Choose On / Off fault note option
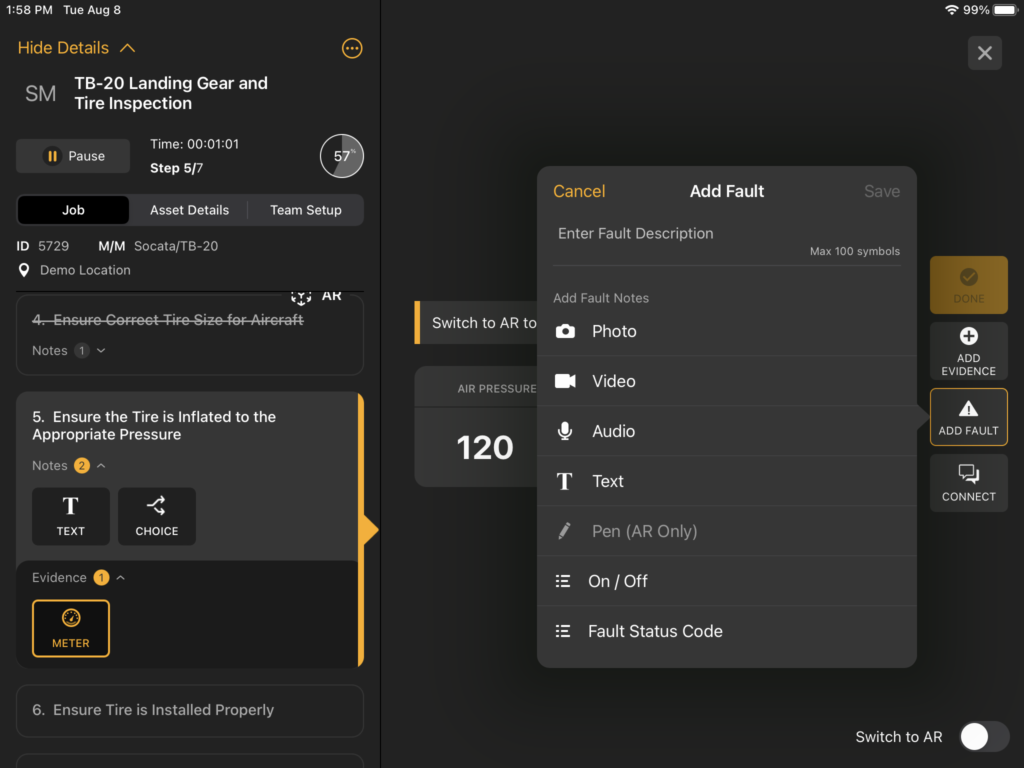The height and width of the screenshot is (768, 1024). pyautogui.click(x=727, y=581)
